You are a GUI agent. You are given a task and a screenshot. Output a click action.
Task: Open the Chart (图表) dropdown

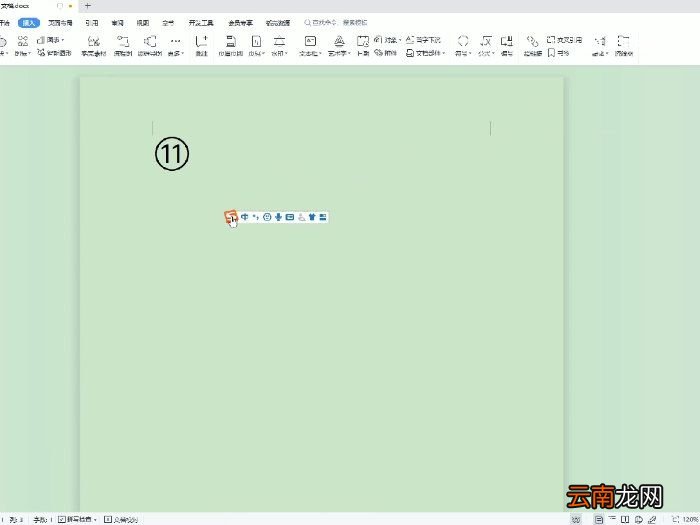[x=50, y=40]
